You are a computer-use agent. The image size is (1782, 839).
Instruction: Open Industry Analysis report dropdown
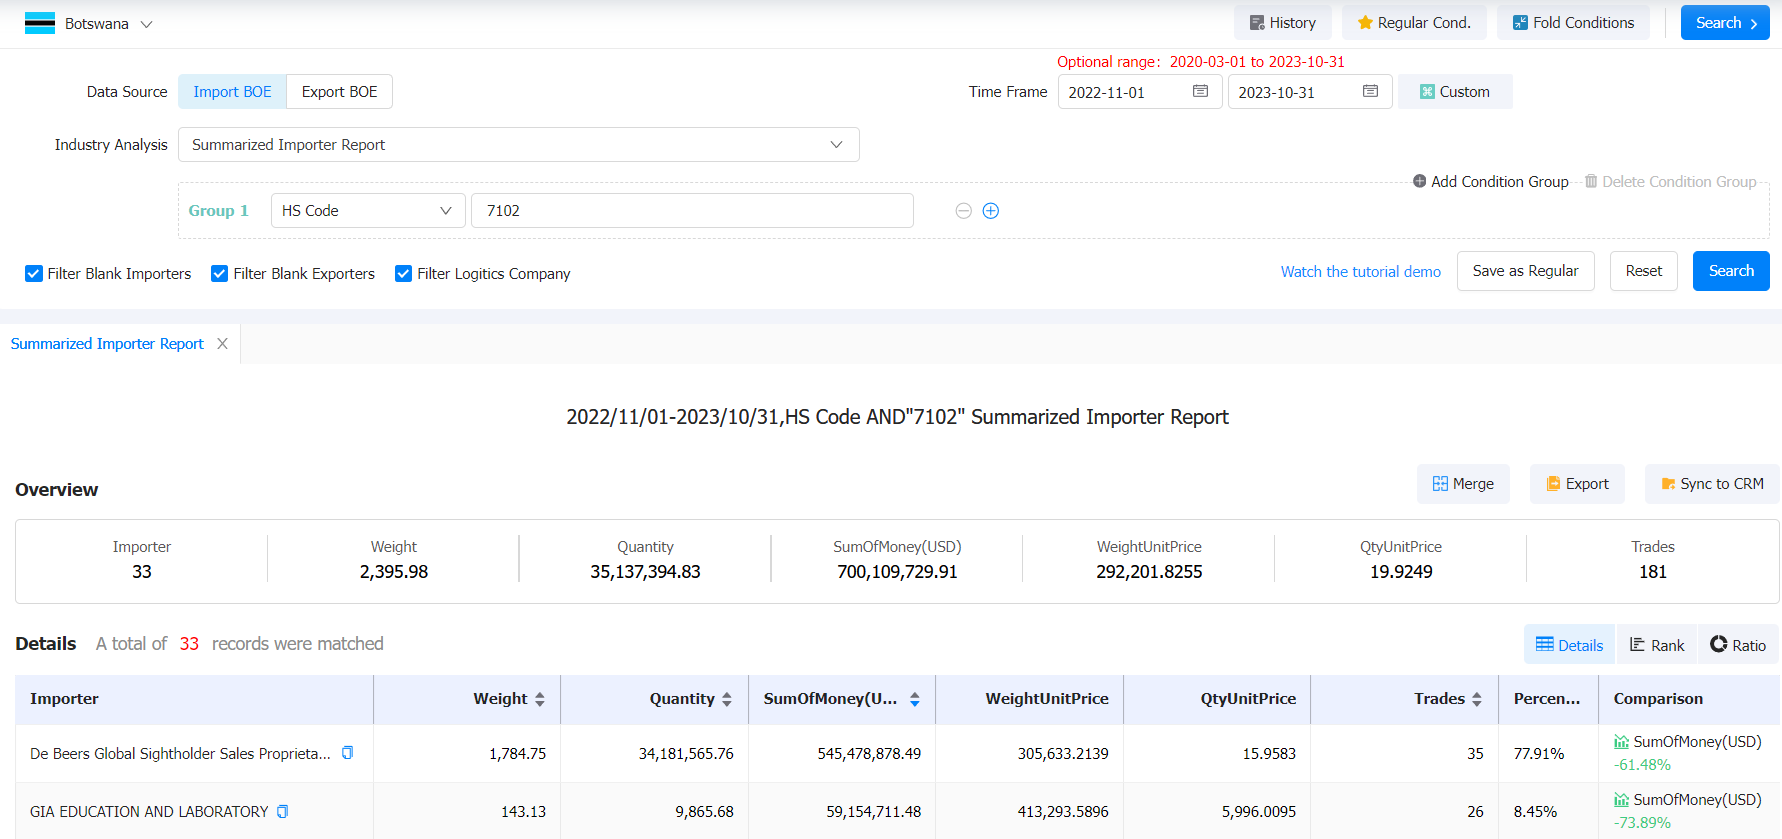tap(519, 145)
